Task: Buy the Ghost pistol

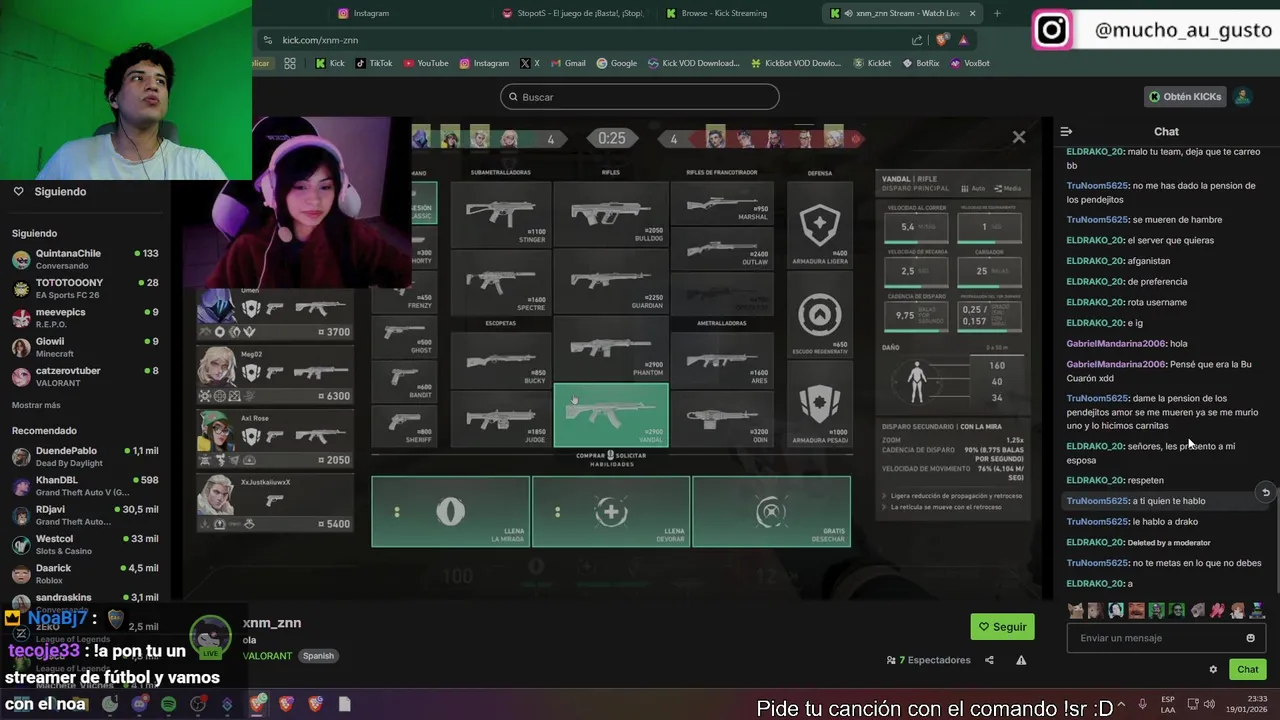Action: (405, 338)
